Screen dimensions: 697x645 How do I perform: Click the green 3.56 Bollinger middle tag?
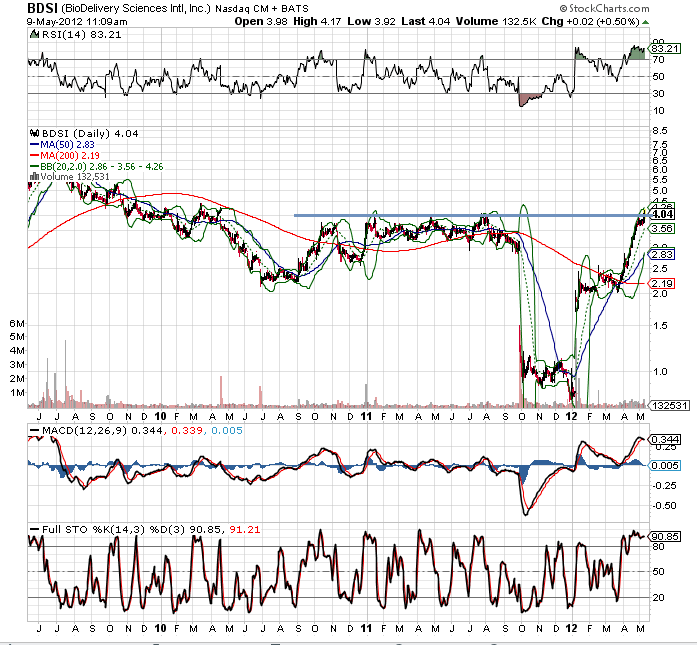click(x=662, y=228)
